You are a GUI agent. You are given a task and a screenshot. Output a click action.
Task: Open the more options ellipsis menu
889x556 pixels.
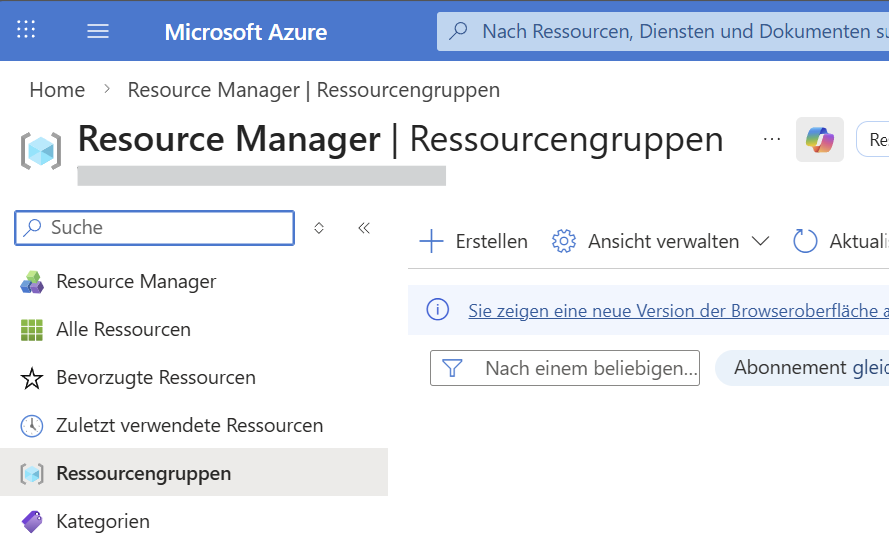(x=772, y=139)
